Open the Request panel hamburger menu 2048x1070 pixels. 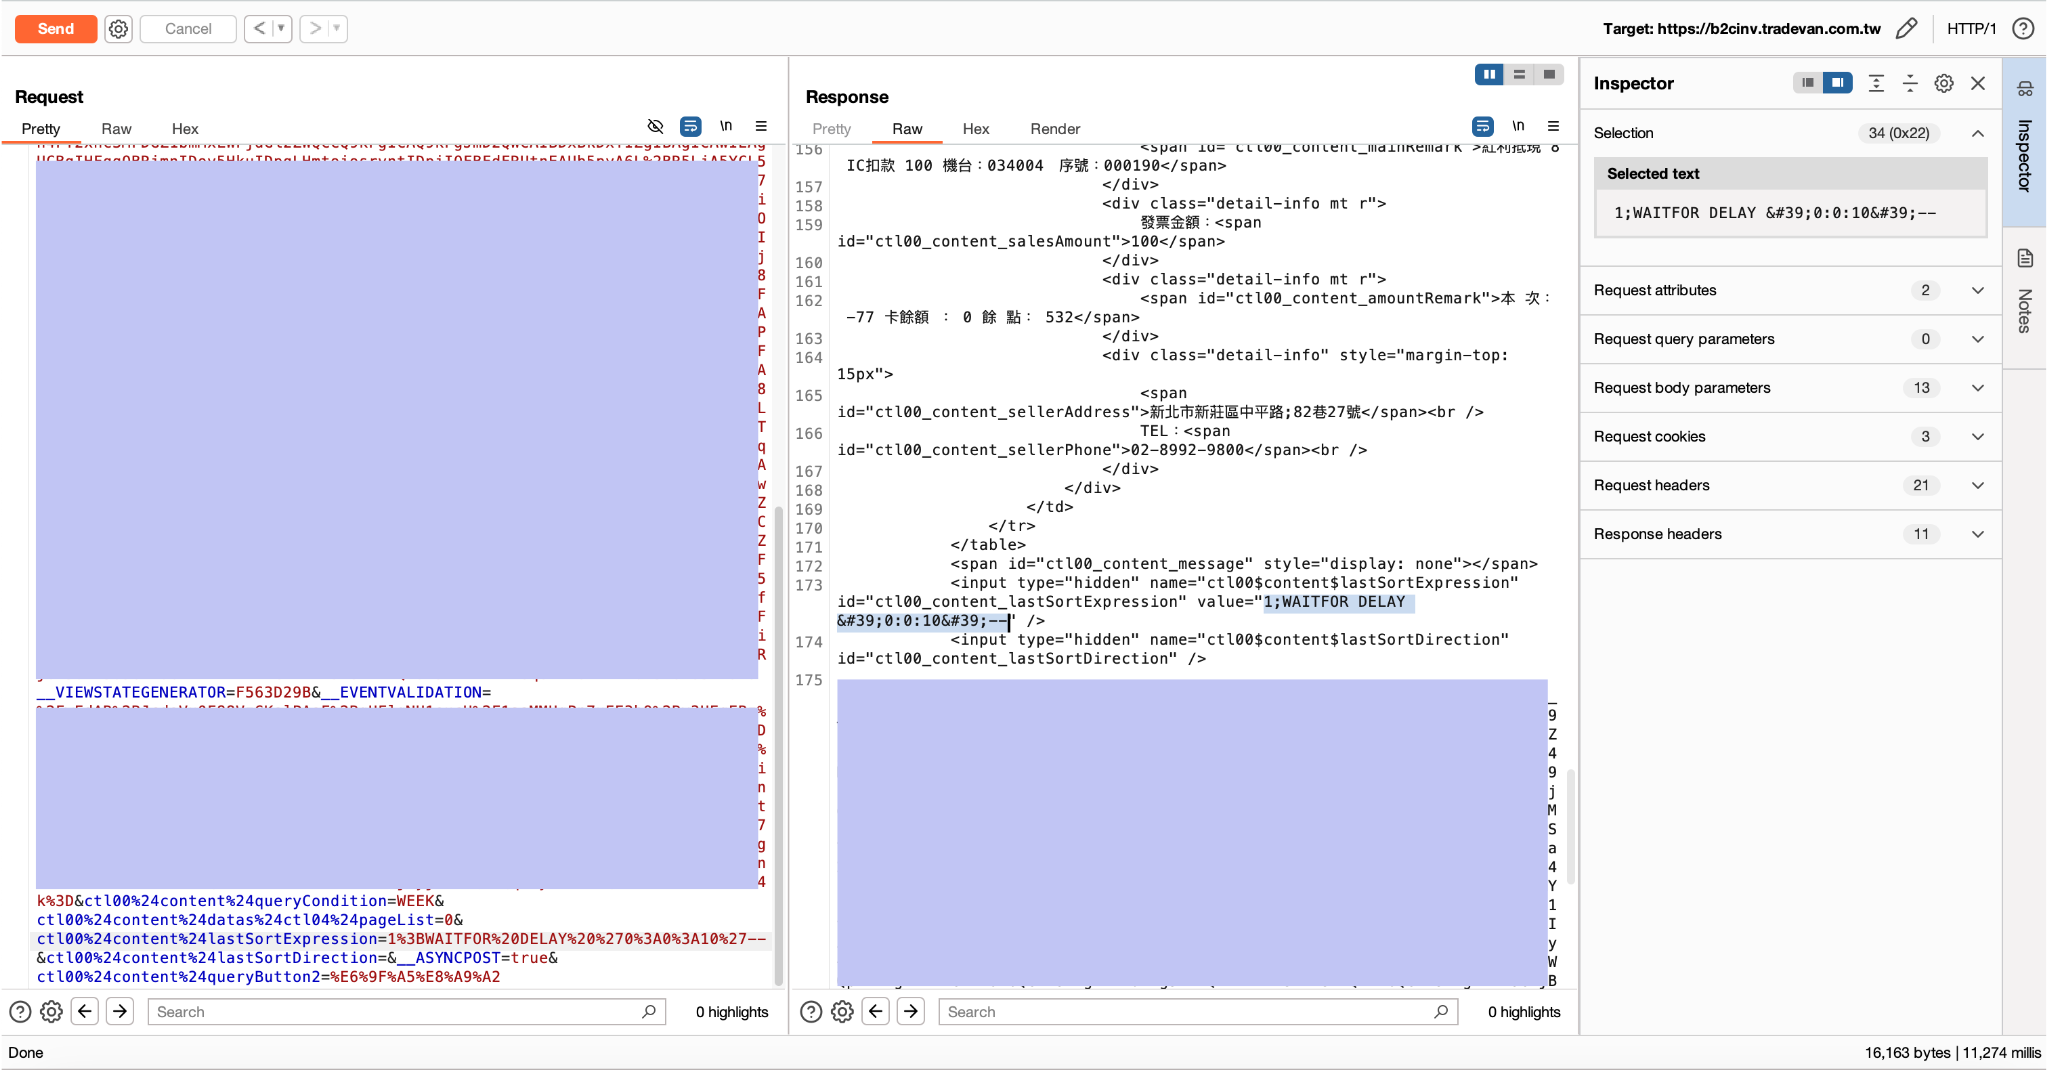point(761,126)
